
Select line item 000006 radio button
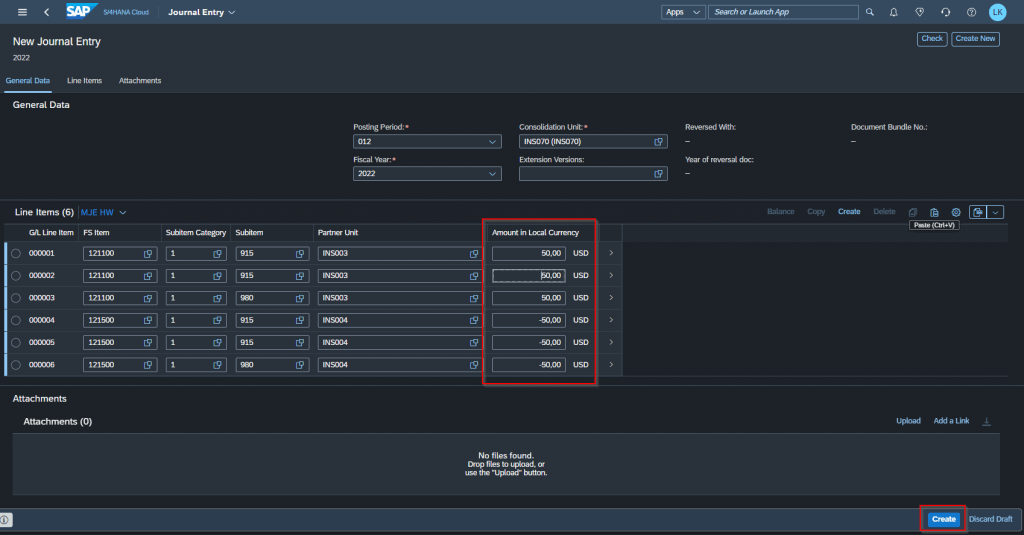16,365
